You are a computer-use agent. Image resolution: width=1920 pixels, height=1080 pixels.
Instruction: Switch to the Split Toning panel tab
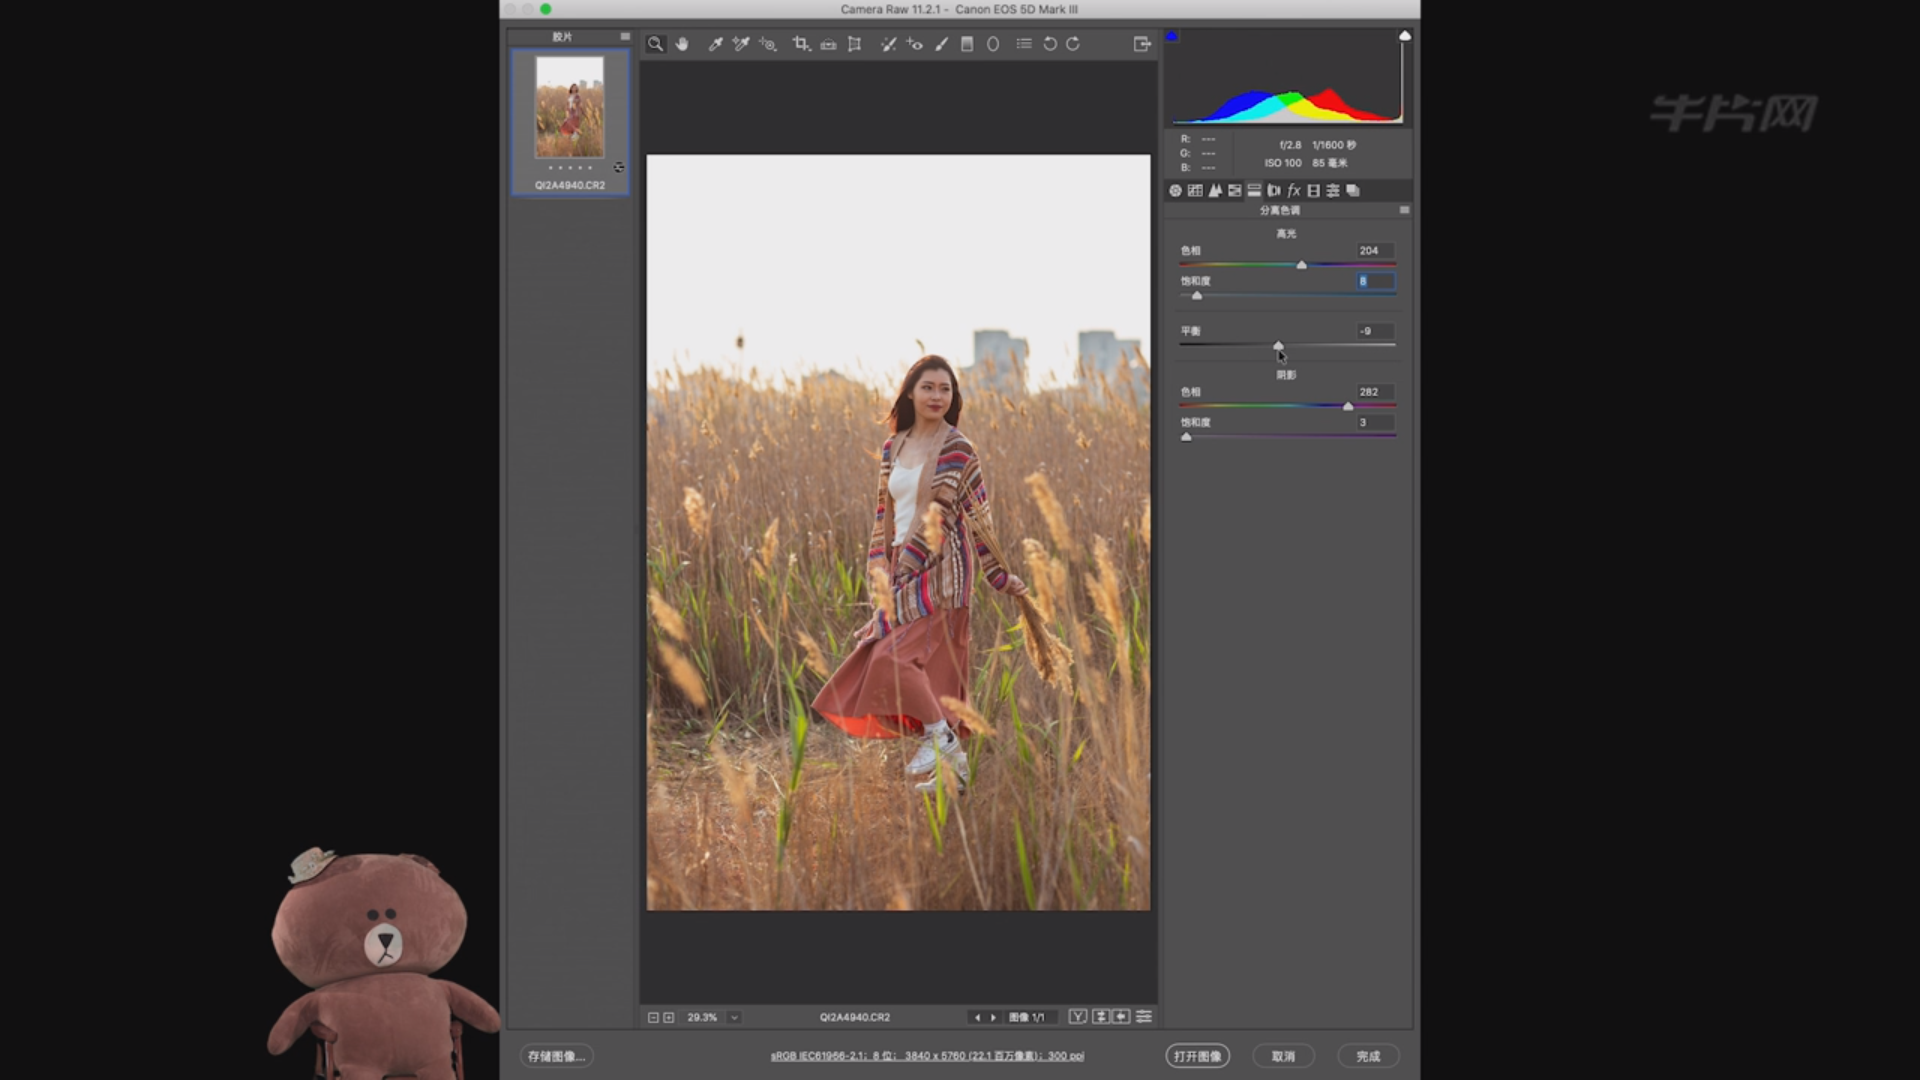pyautogui.click(x=1254, y=190)
